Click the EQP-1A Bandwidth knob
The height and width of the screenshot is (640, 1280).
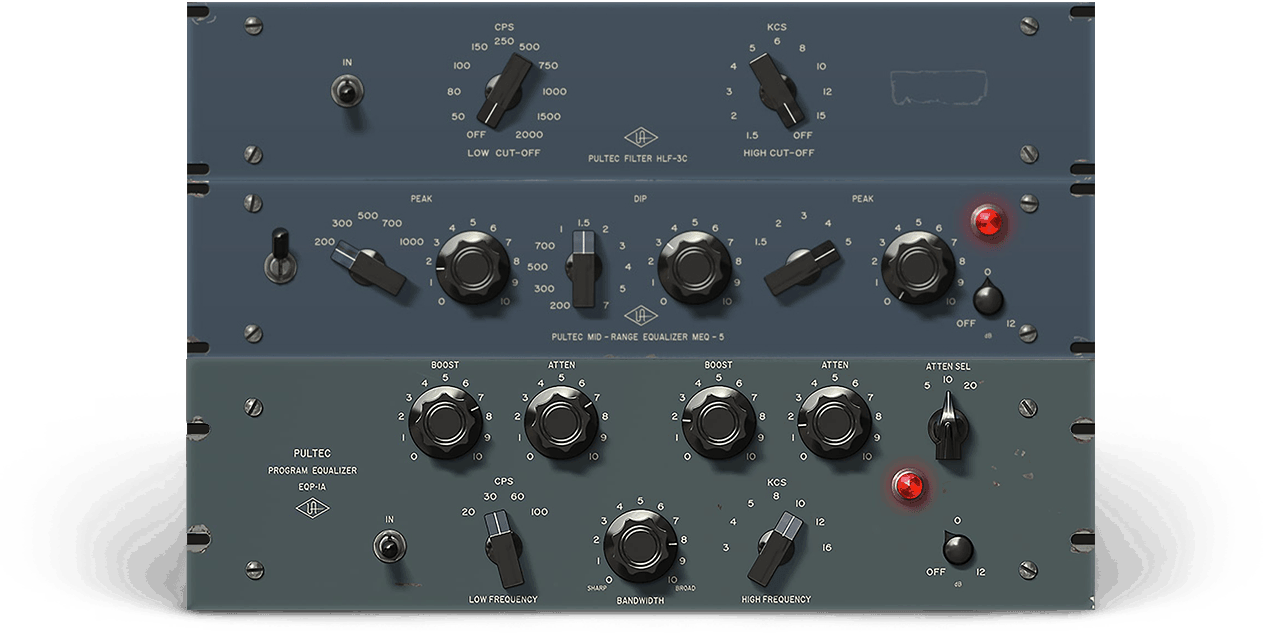[x=641, y=546]
